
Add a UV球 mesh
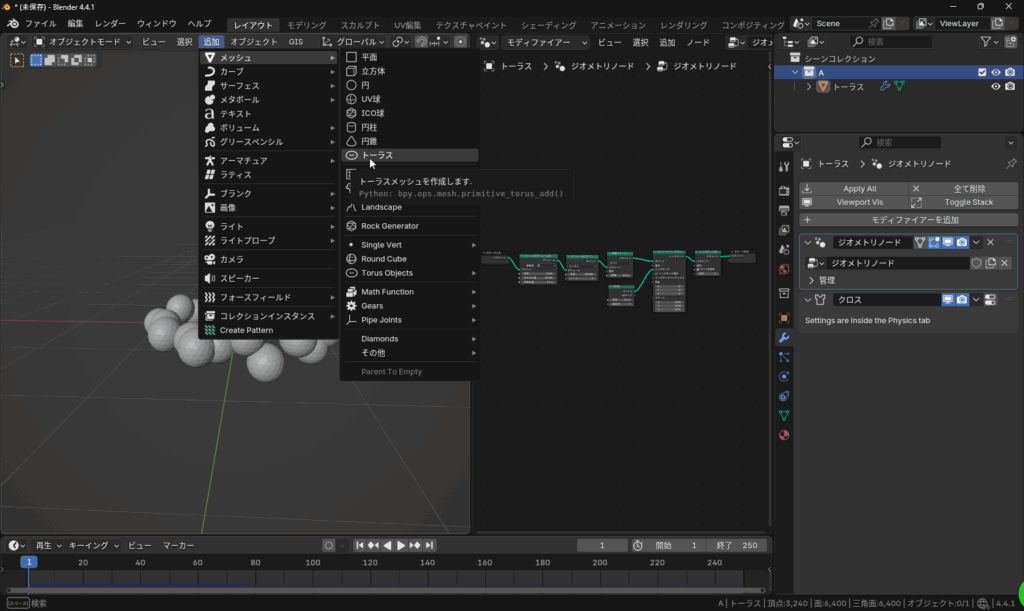point(409,99)
